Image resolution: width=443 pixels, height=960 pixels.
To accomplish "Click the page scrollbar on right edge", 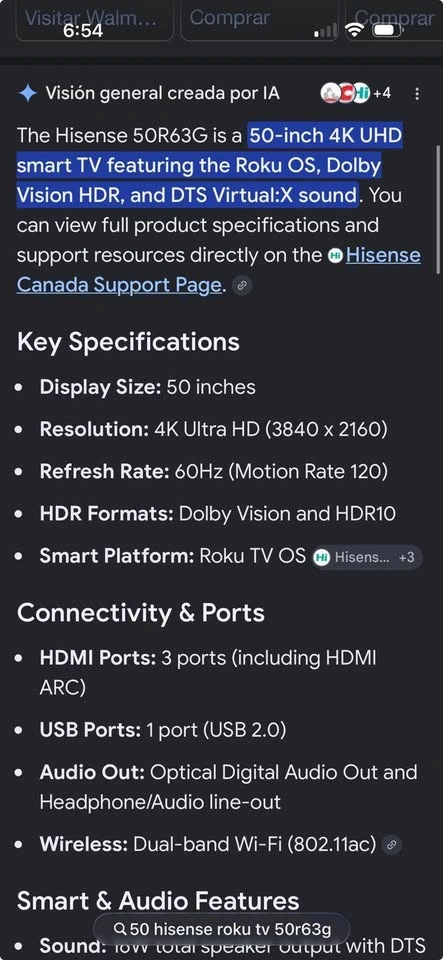I will click(x=438, y=208).
